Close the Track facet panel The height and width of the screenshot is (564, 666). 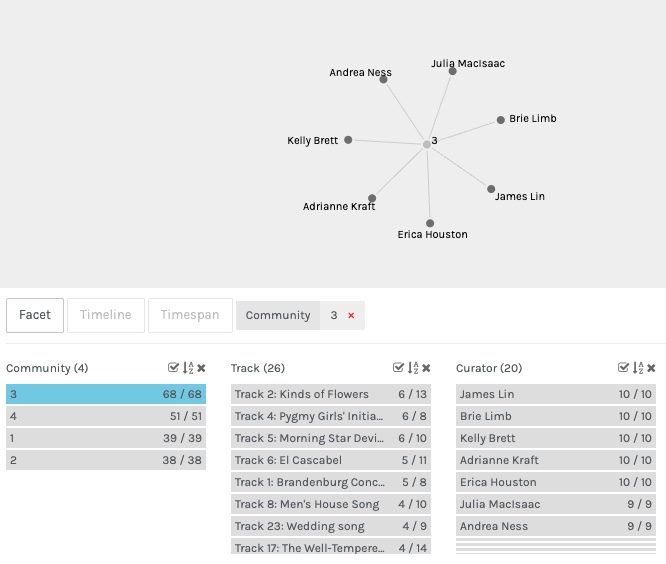(x=426, y=369)
